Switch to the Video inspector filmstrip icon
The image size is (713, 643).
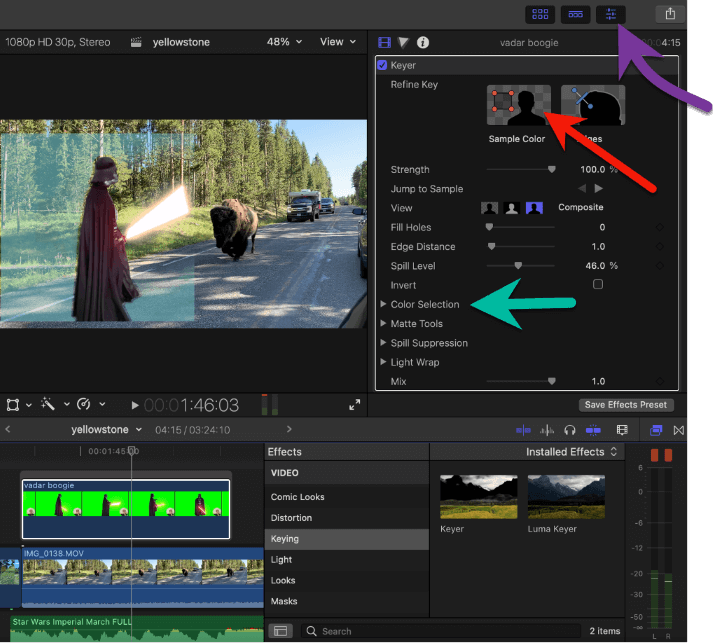[x=384, y=42]
